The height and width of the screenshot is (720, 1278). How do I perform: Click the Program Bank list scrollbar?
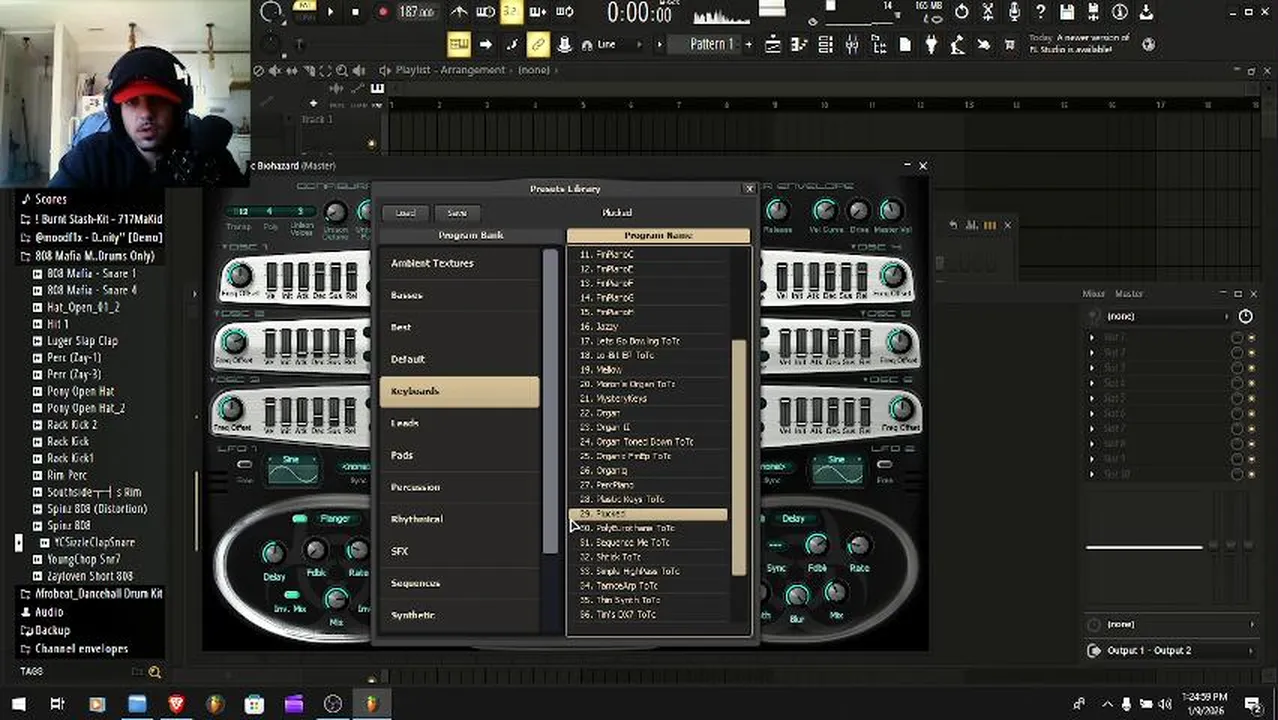pyautogui.click(x=550, y=400)
